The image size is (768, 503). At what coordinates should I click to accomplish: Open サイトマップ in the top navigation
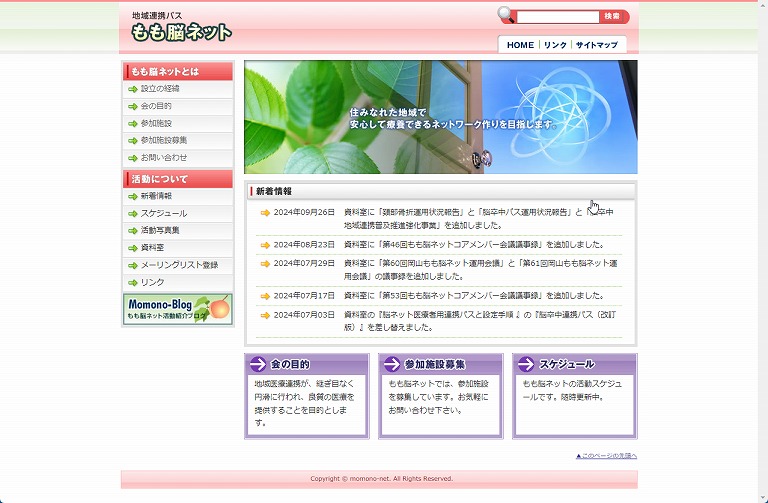597,45
